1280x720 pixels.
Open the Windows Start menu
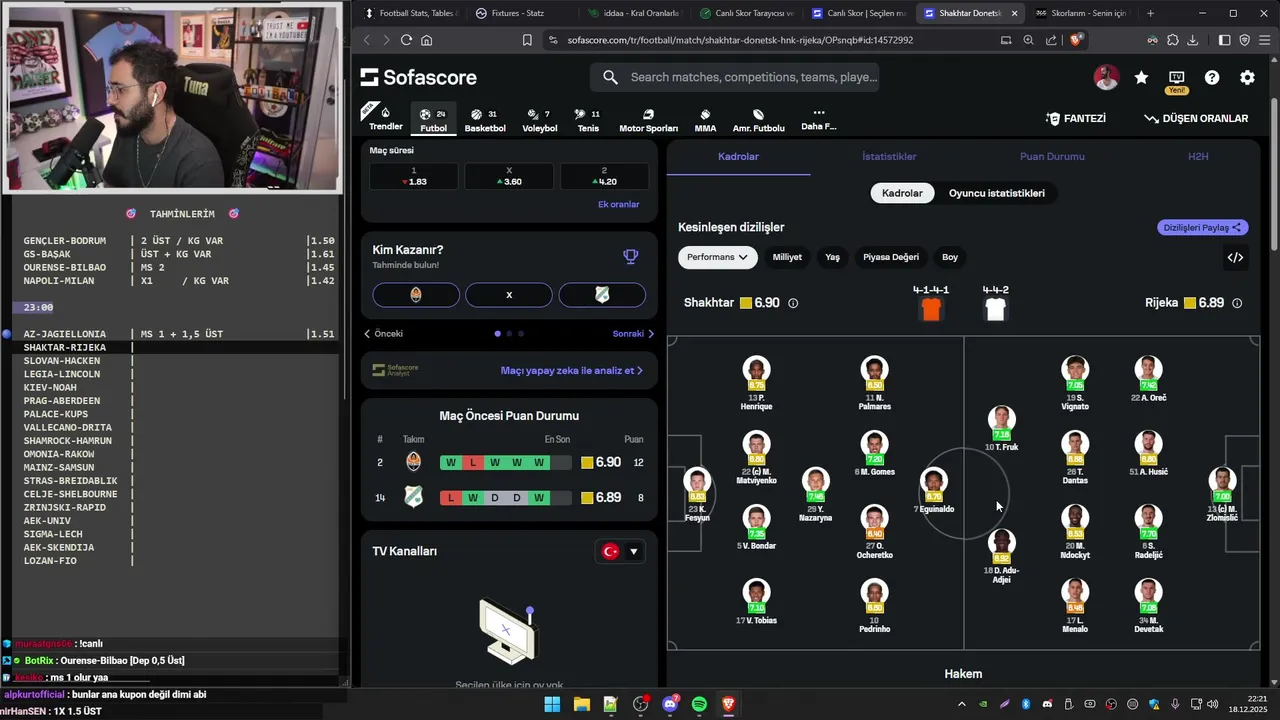pyautogui.click(x=552, y=704)
